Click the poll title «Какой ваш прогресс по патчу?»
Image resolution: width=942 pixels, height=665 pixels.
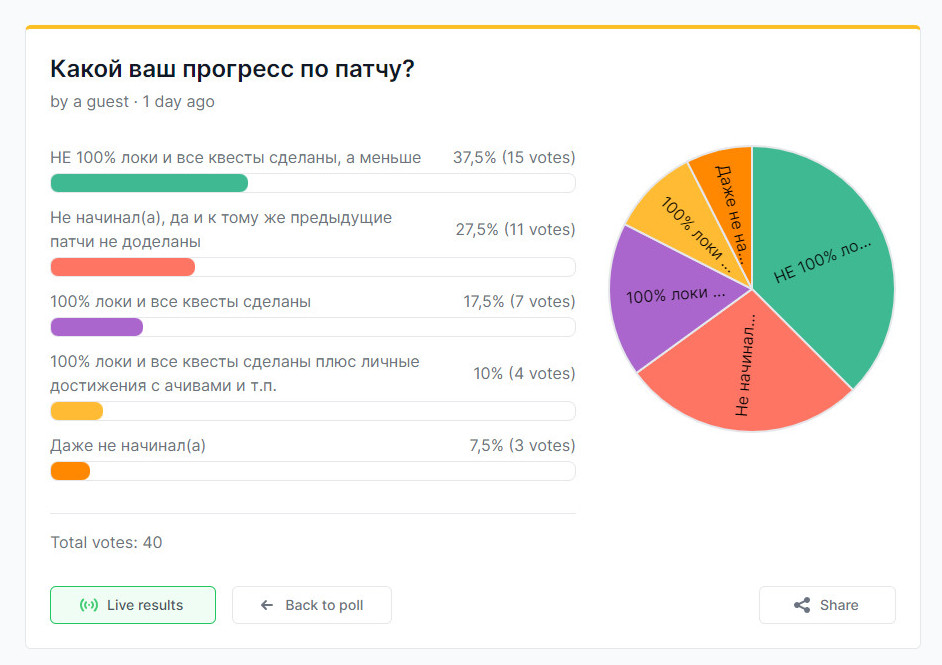(232, 70)
